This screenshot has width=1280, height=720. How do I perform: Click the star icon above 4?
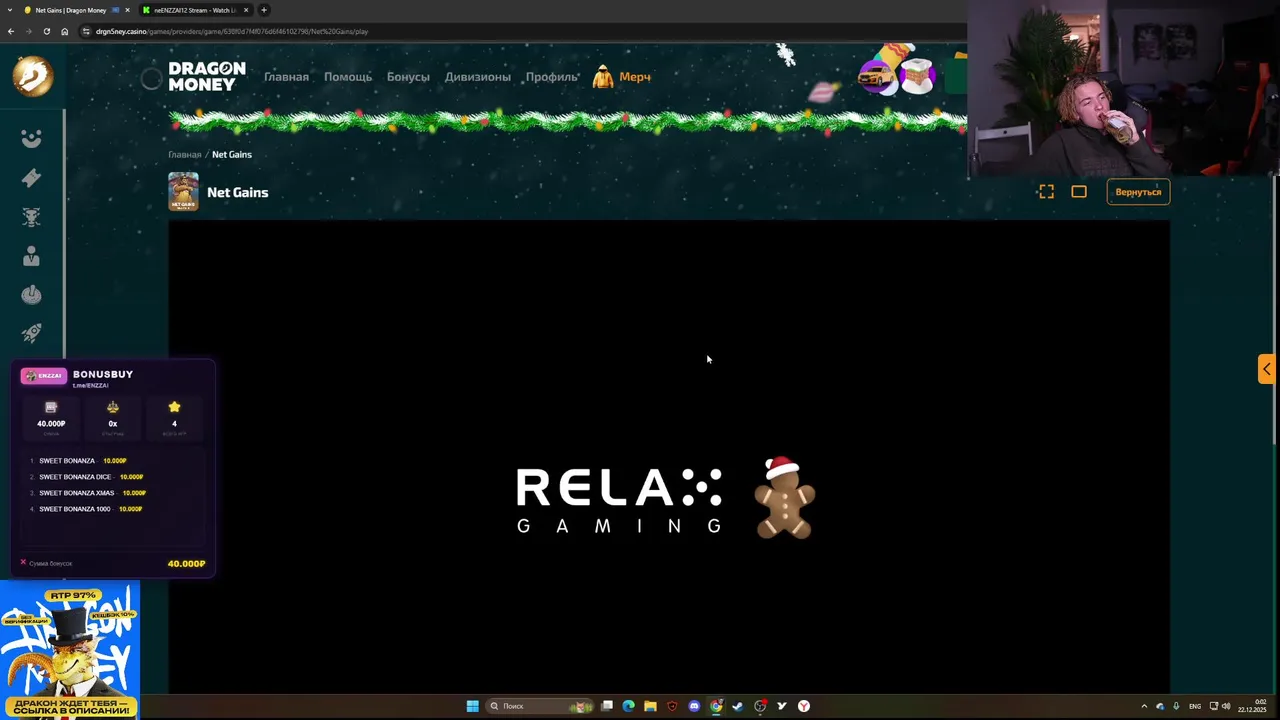pyautogui.click(x=174, y=407)
